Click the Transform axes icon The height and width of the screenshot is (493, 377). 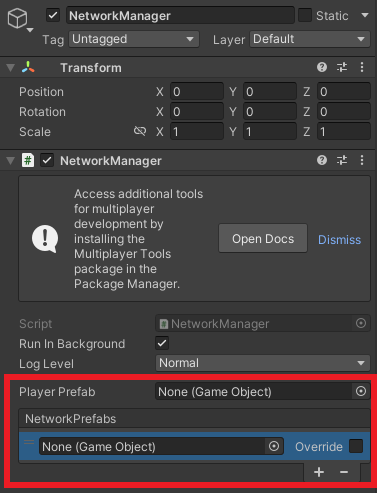(28, 67)
